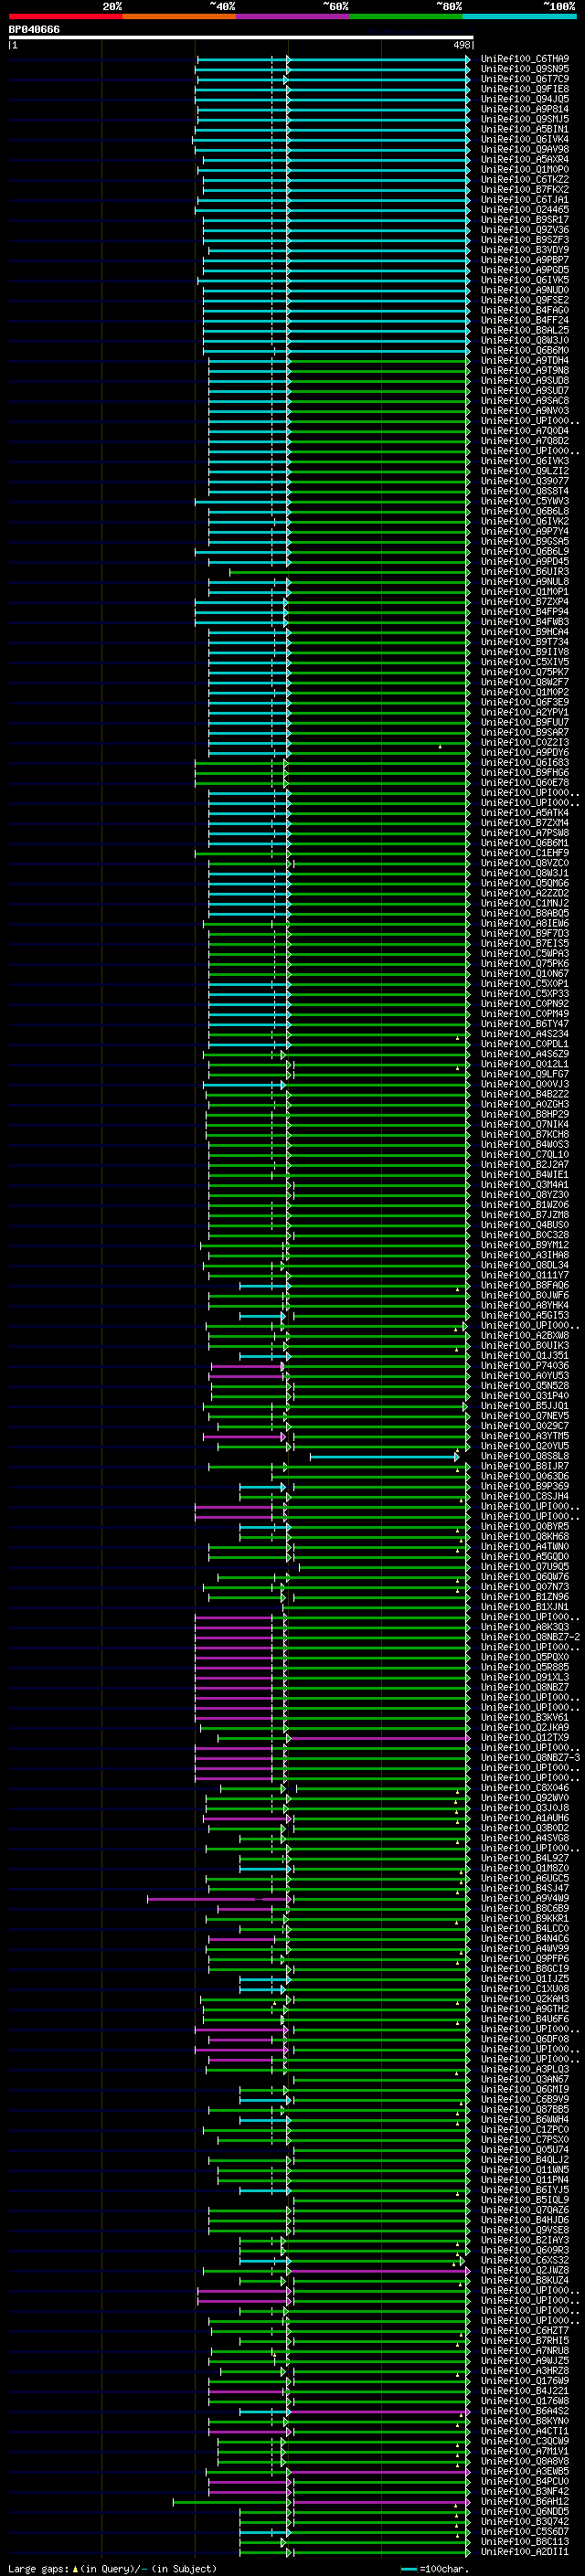Click the purple segment of the identity scale
Image resolution: width=585 pixels, height=2576 pixels.
292,16
